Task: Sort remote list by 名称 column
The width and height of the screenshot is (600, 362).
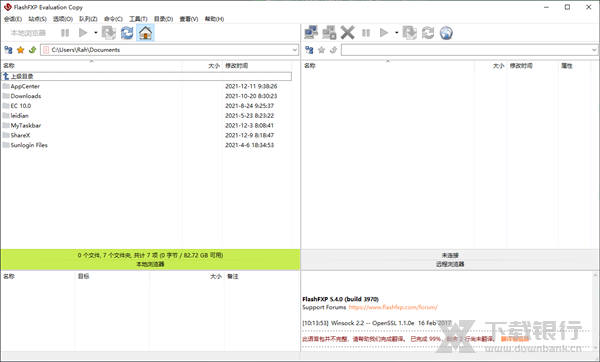Action: pos(388,66)
